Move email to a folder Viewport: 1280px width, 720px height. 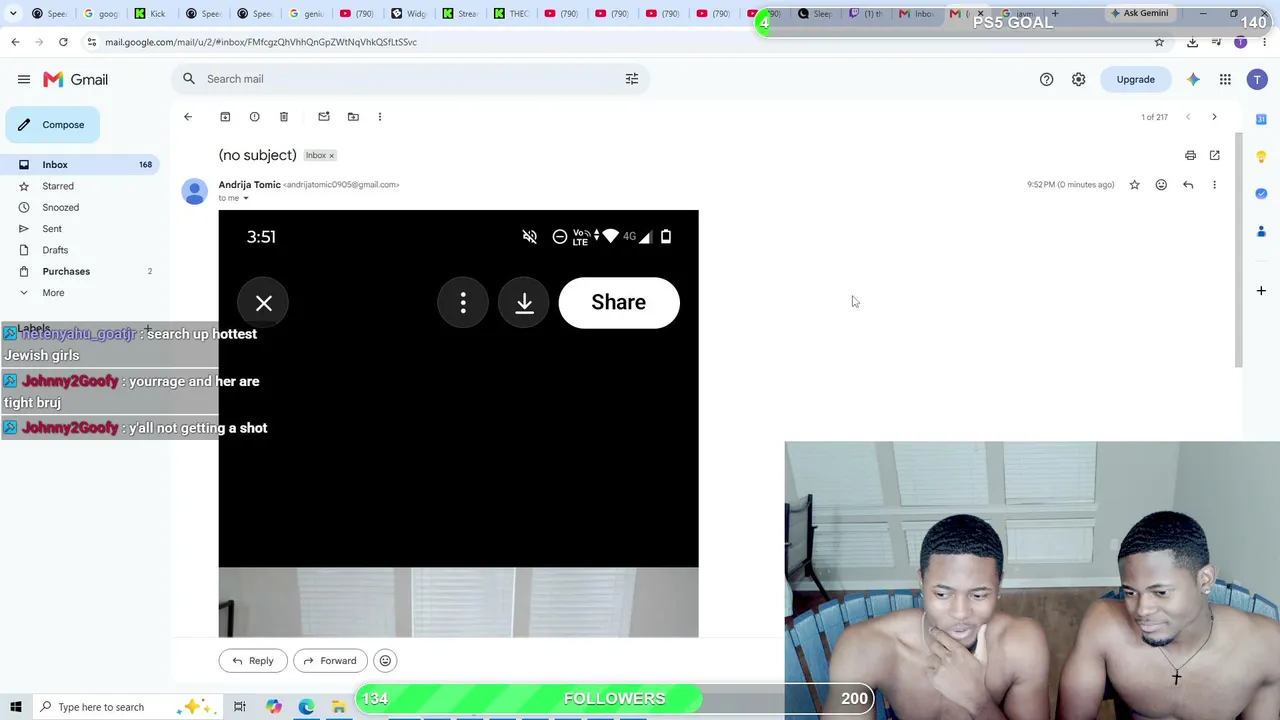tap(353, 117)
